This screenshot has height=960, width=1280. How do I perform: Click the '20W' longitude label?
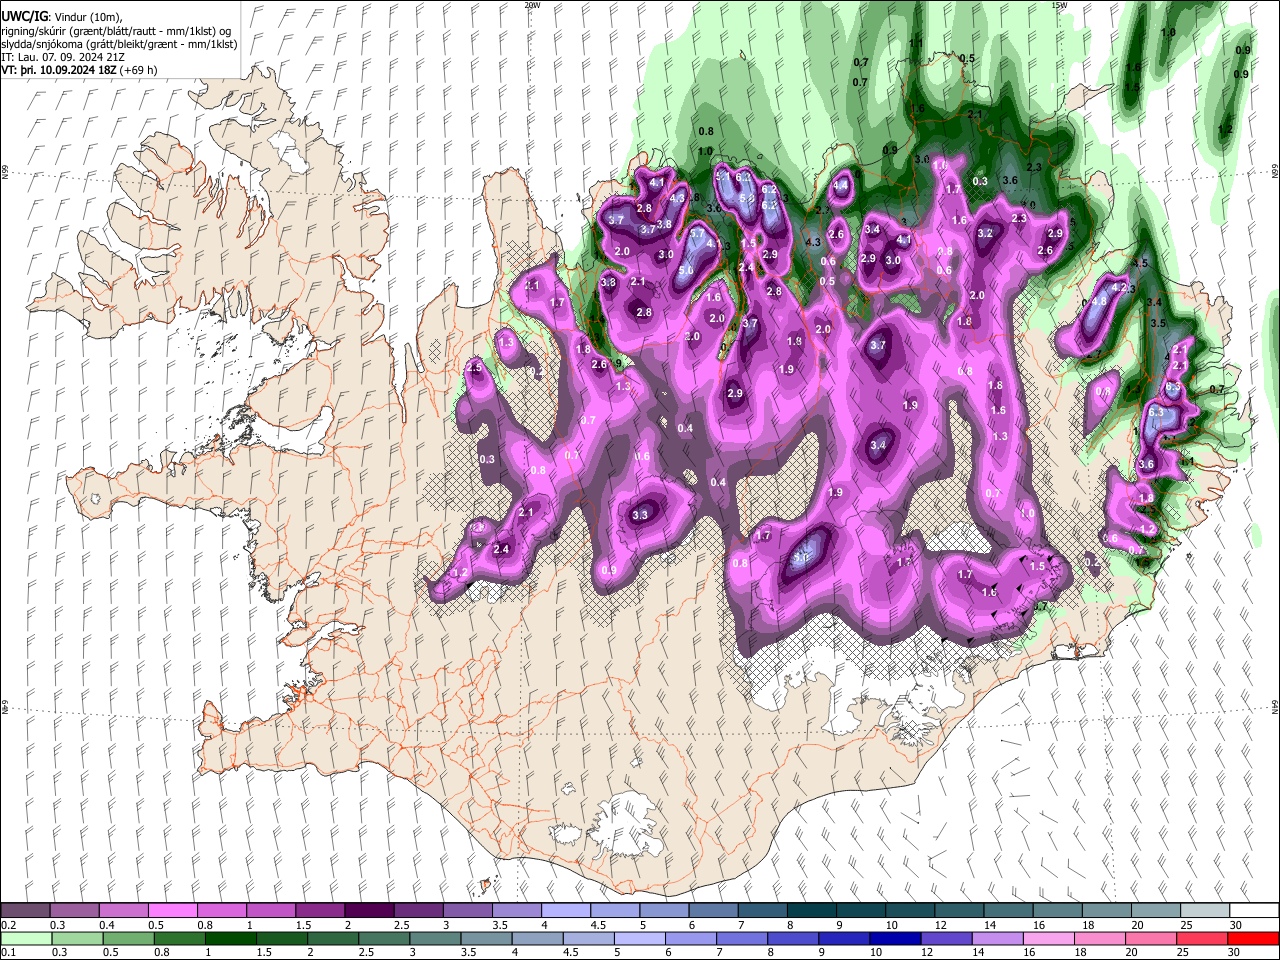coord(532,5)
